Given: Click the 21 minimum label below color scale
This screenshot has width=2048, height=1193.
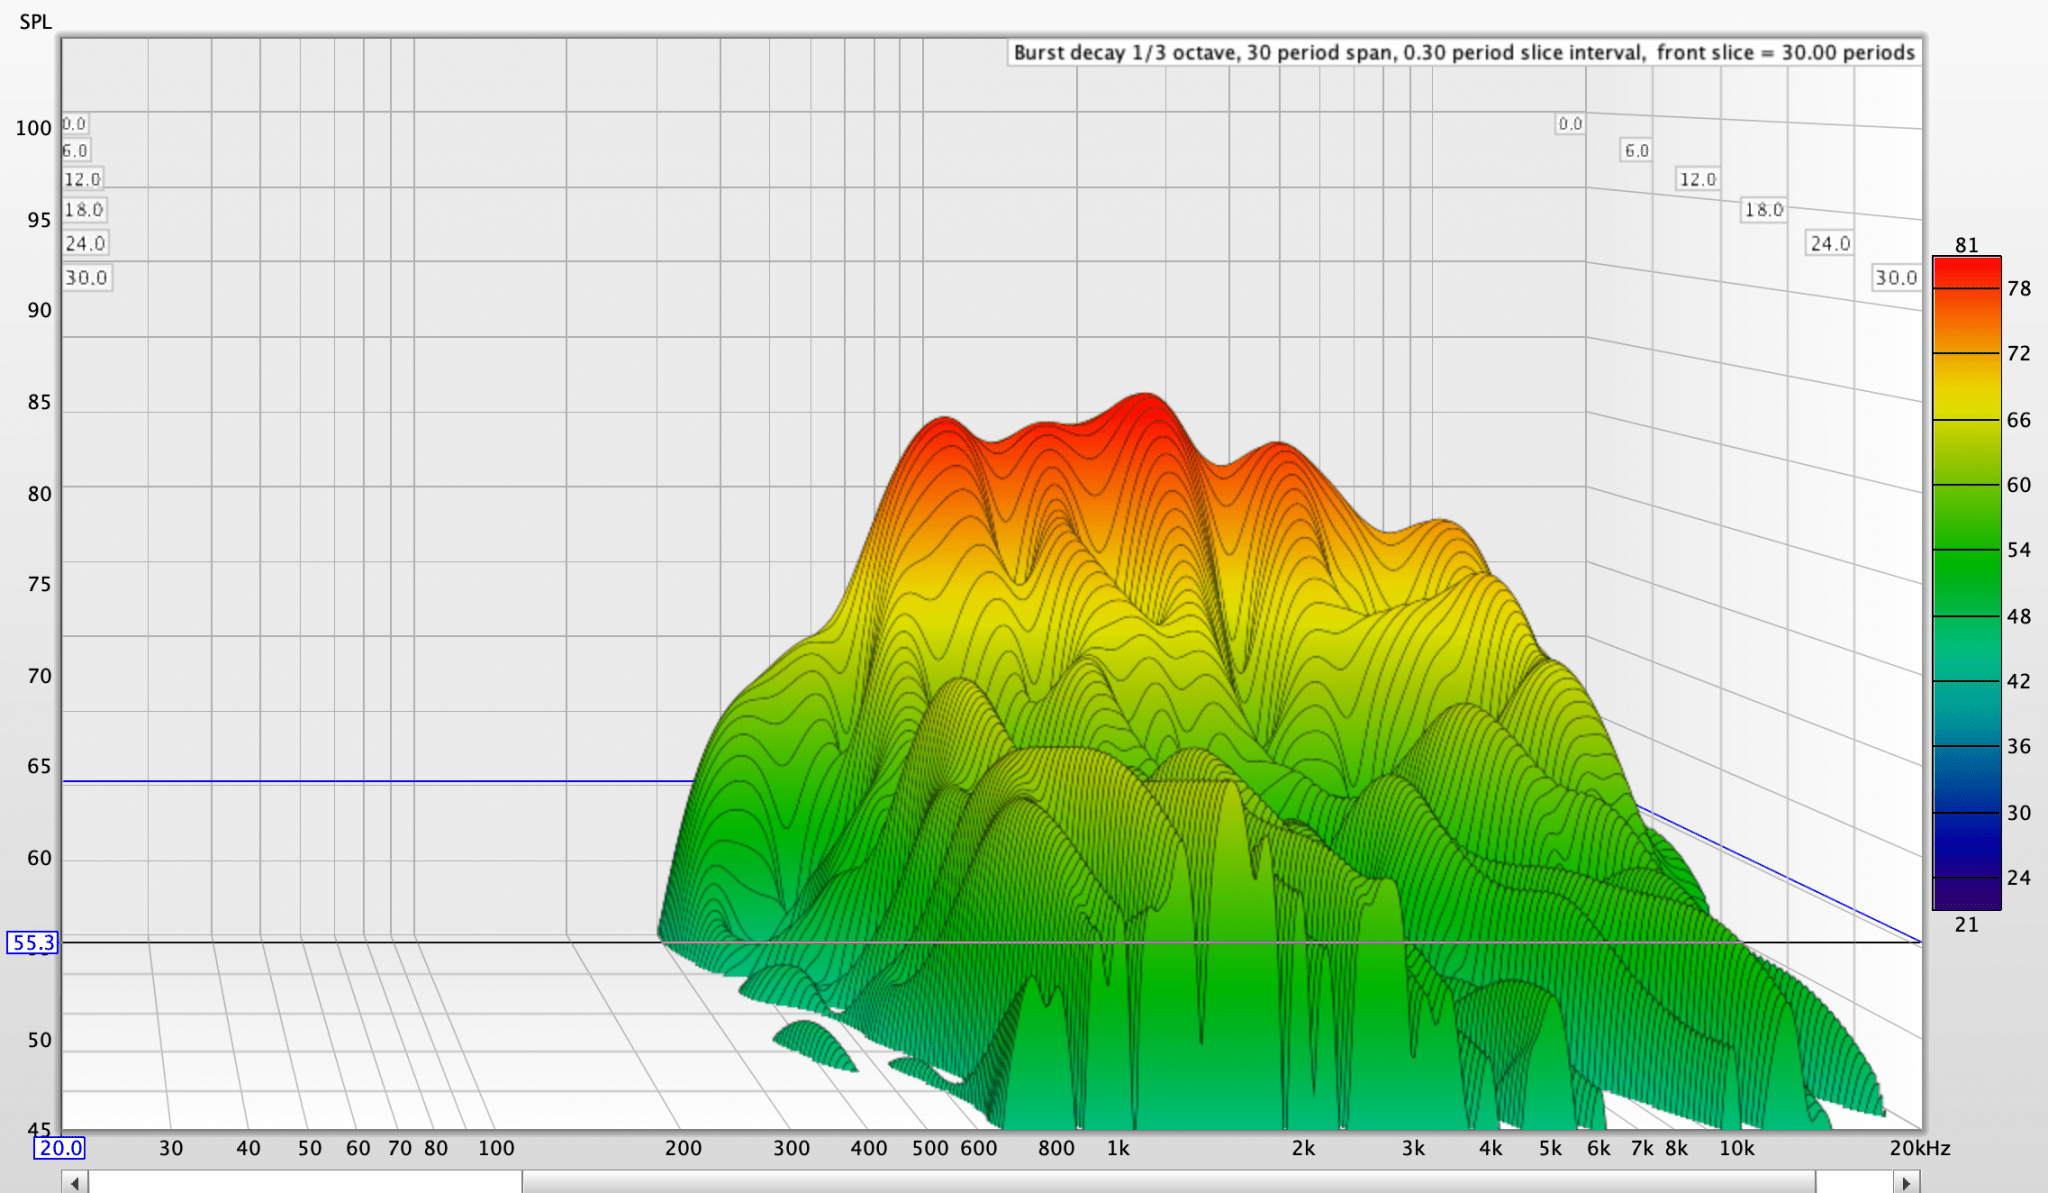Looking at the screenshot, I should 1967,924.
